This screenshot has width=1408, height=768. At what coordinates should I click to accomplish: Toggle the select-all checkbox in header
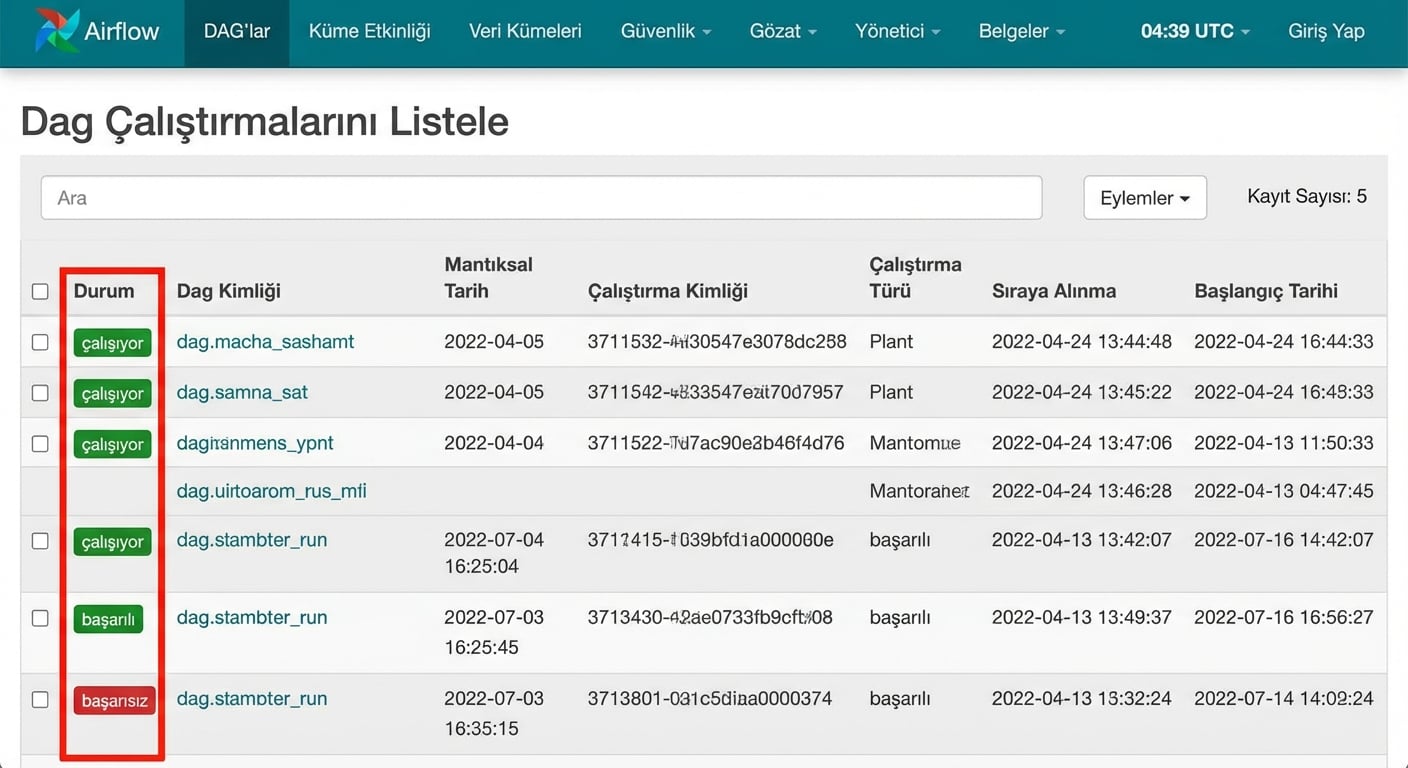click(40, 292)
